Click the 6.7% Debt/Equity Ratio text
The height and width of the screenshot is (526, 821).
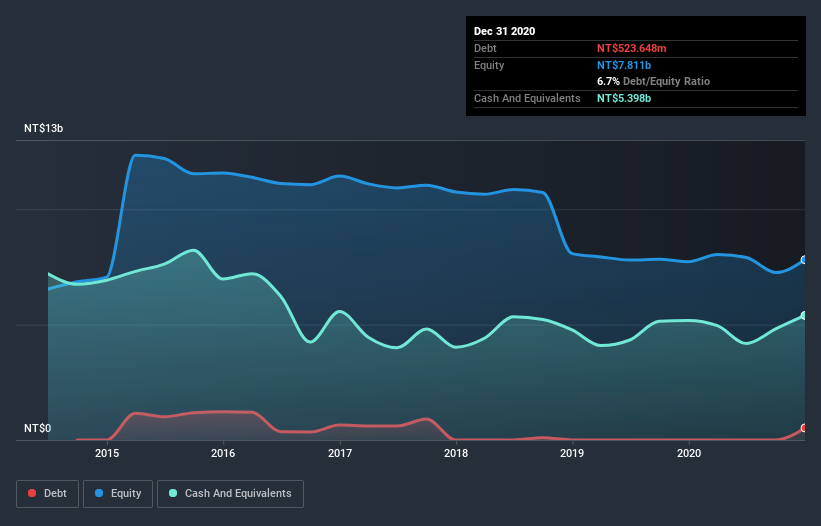coord(653,82)
